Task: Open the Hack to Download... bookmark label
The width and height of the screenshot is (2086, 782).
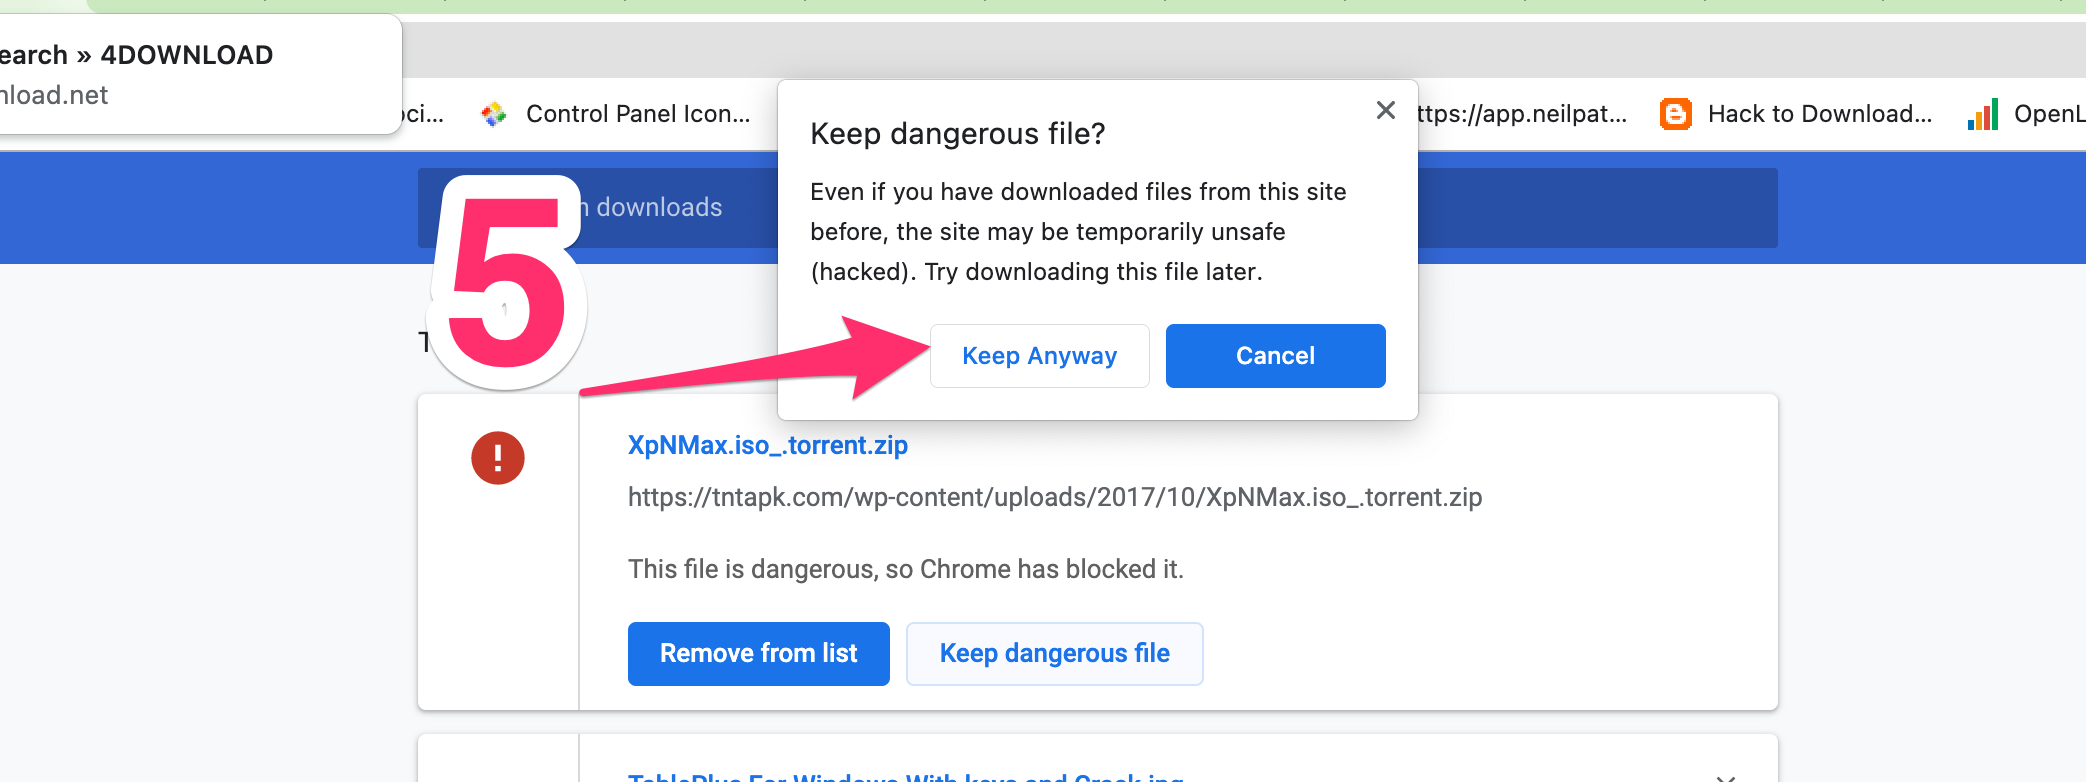Action: coord(1819,114)
